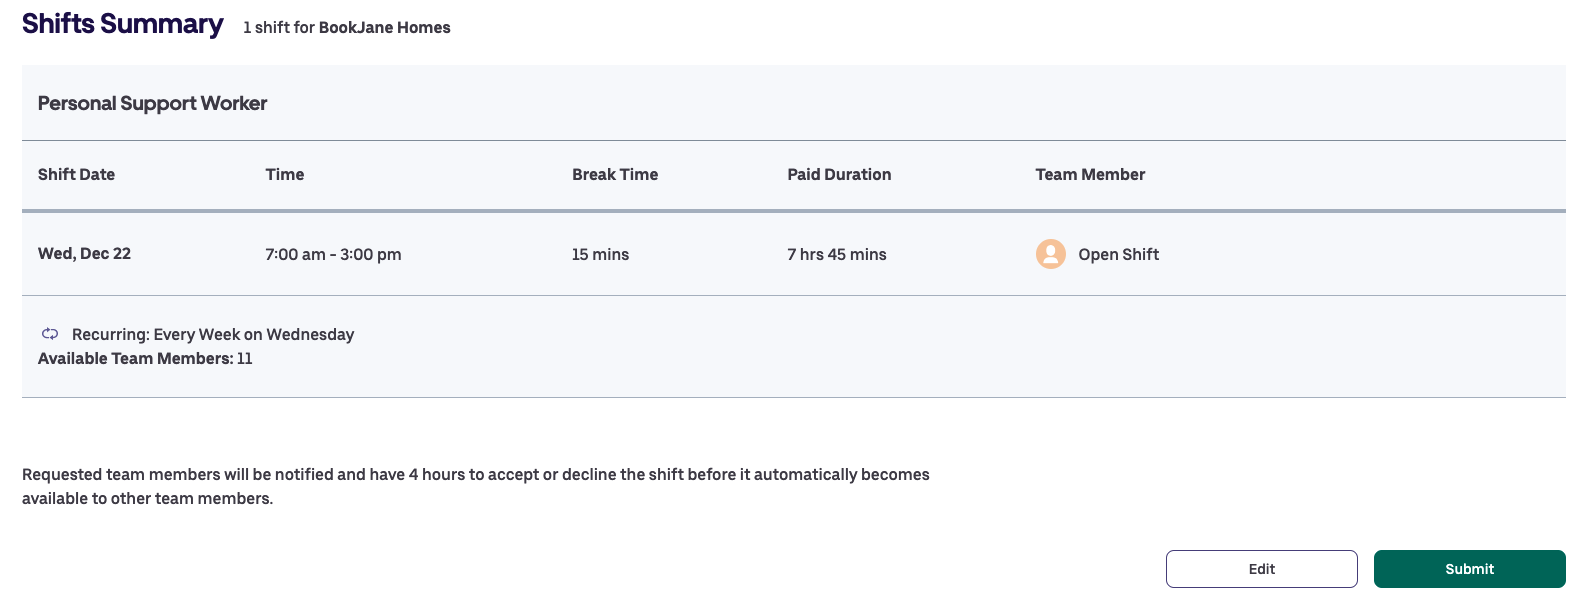Click the Open Shift team member label
Viewport: 1589px width, 602px height.
(1118, 254)
